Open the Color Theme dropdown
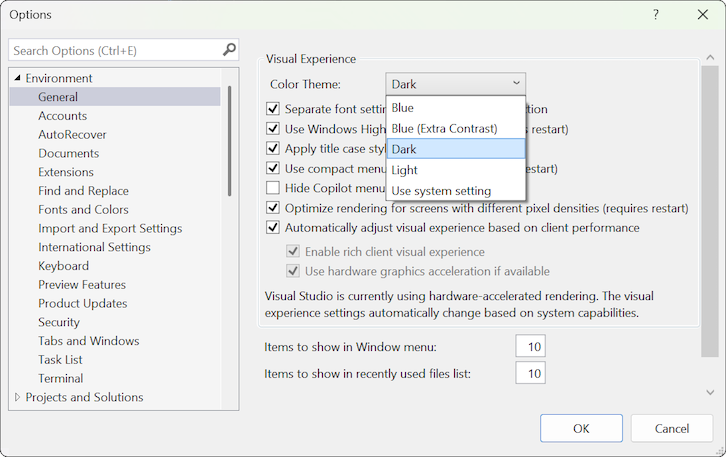The image size is (726, 457). (455, 84)
